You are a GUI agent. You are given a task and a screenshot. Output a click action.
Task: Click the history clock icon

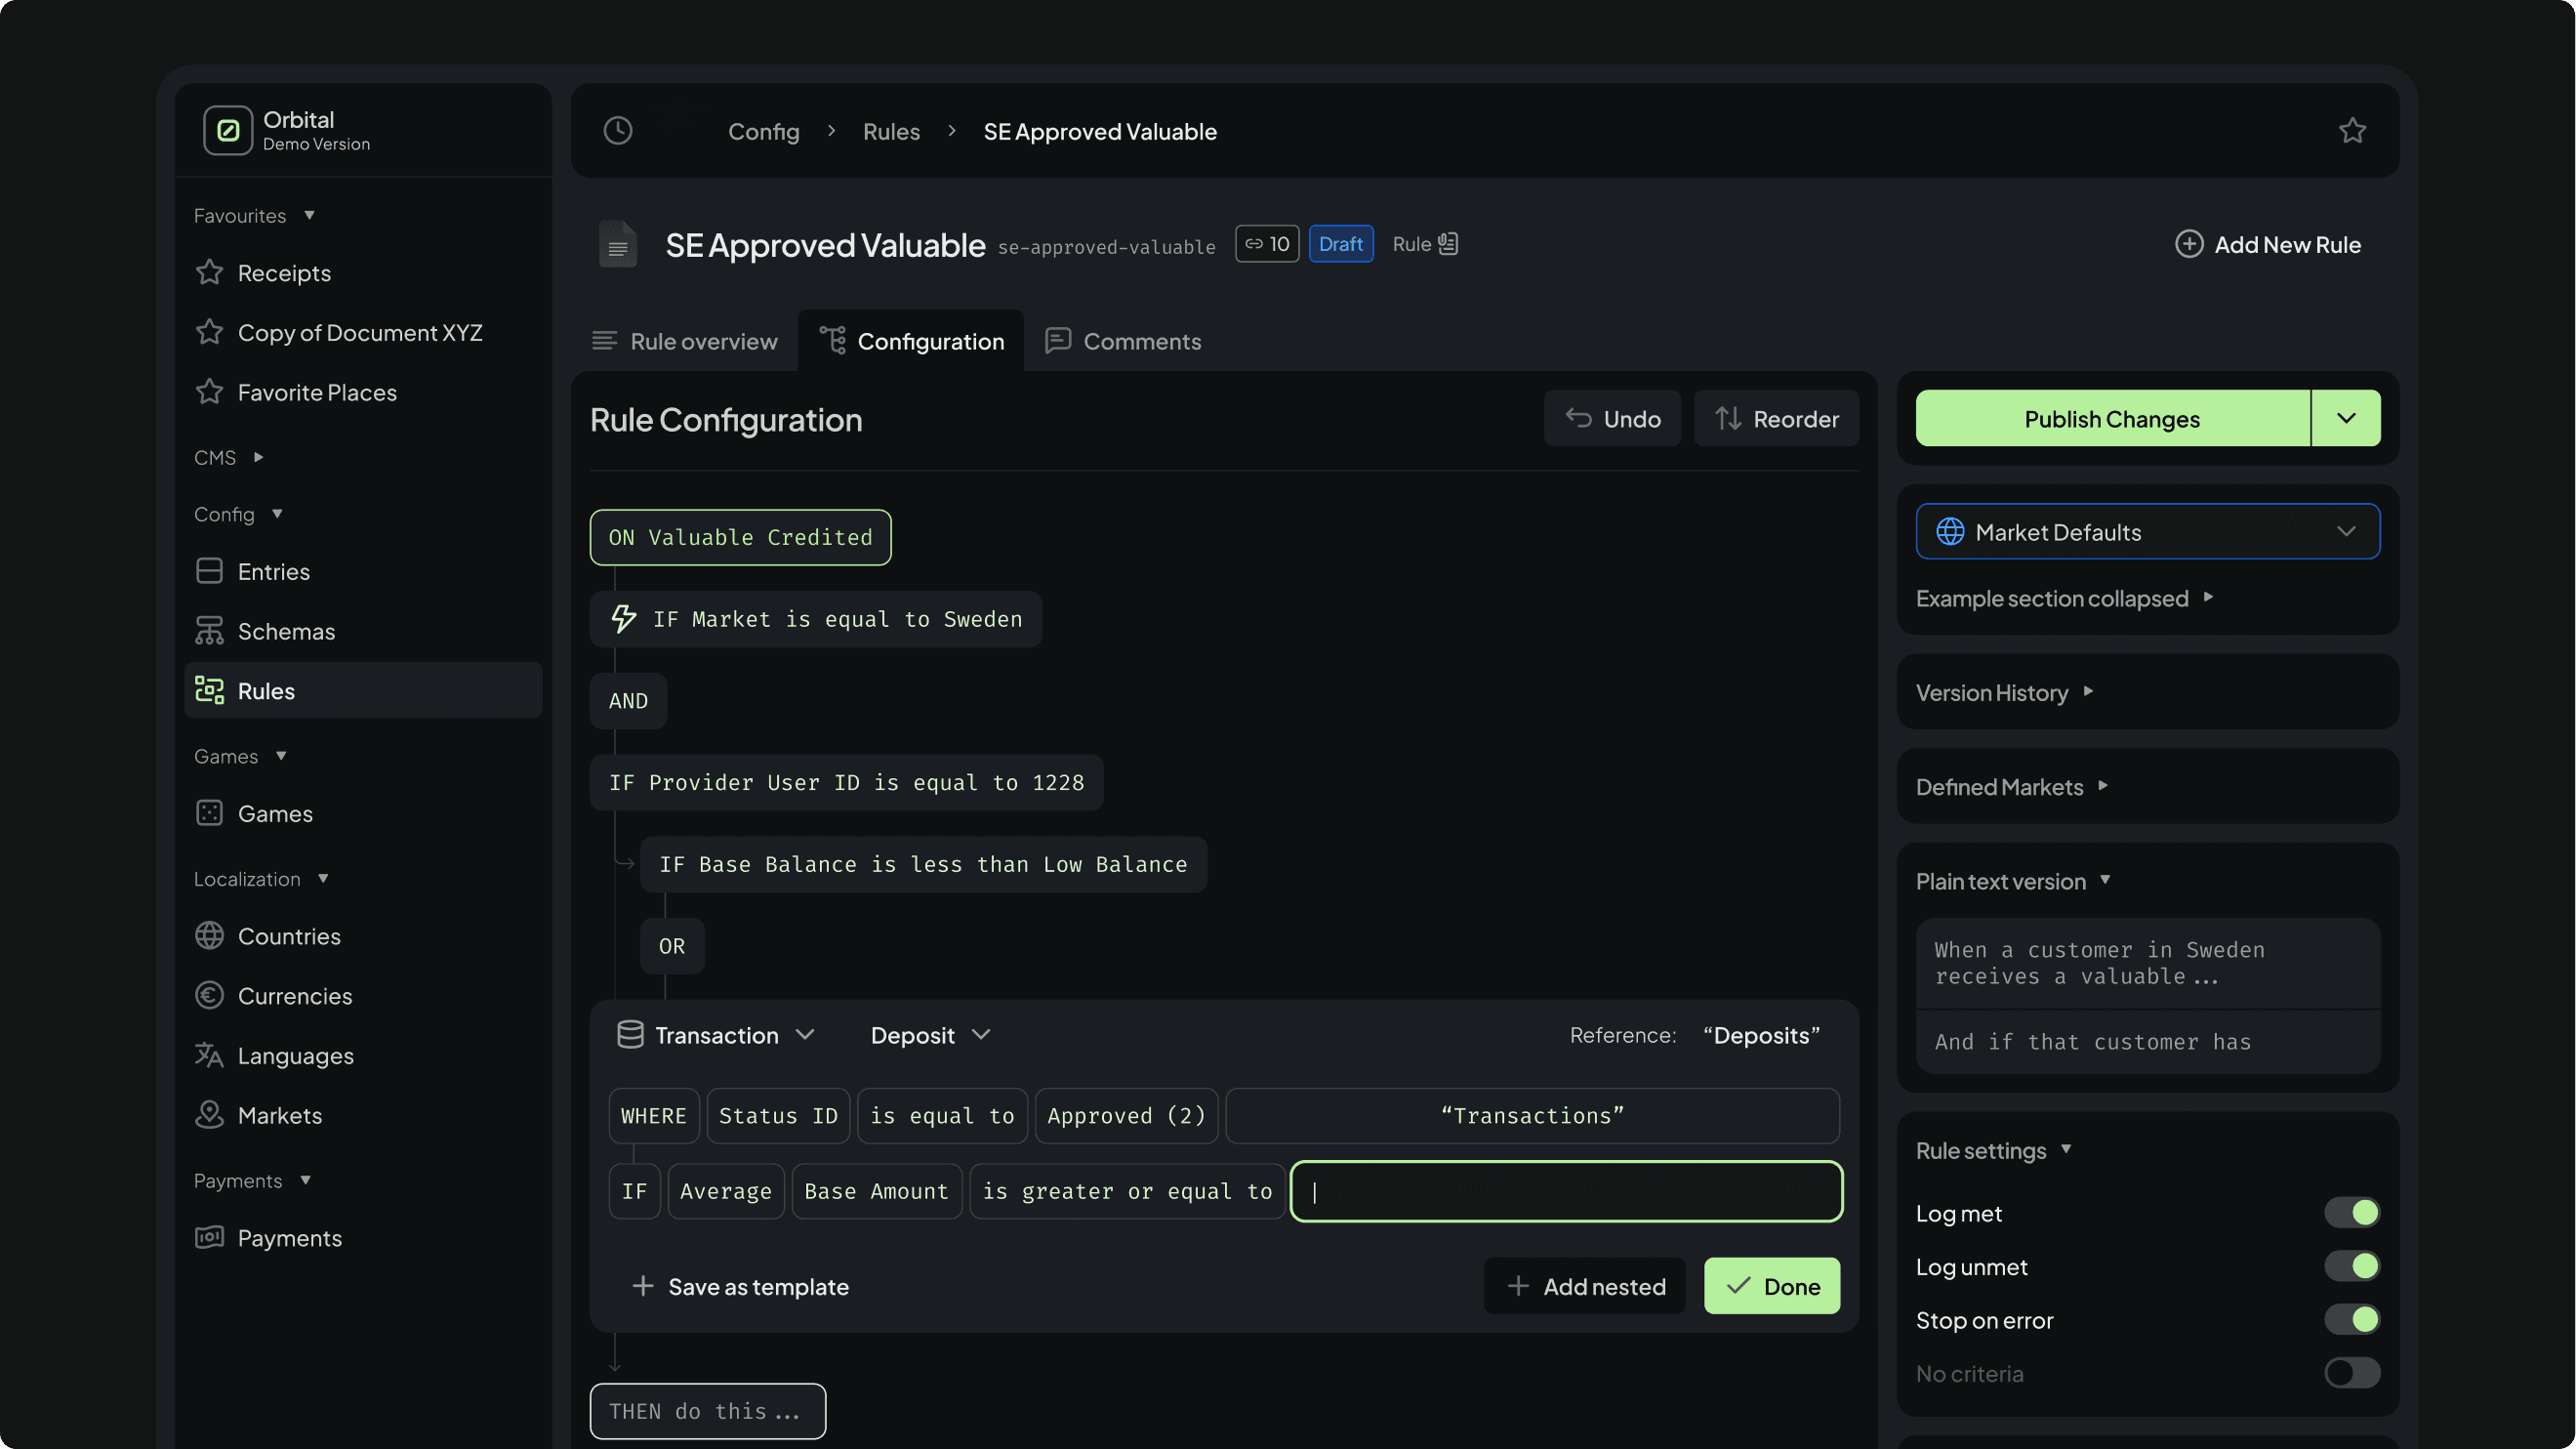[618, 131]
